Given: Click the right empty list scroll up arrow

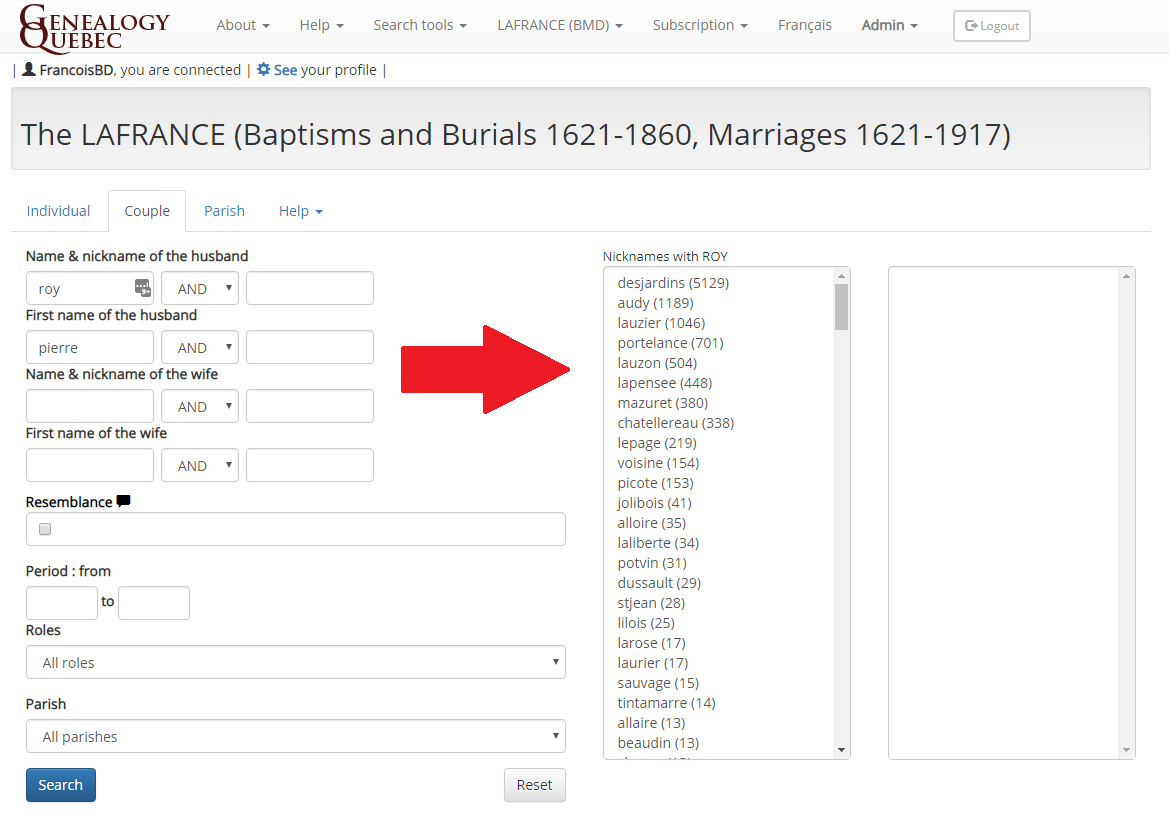Looking at the screenshot, I should click(1126, 276).
